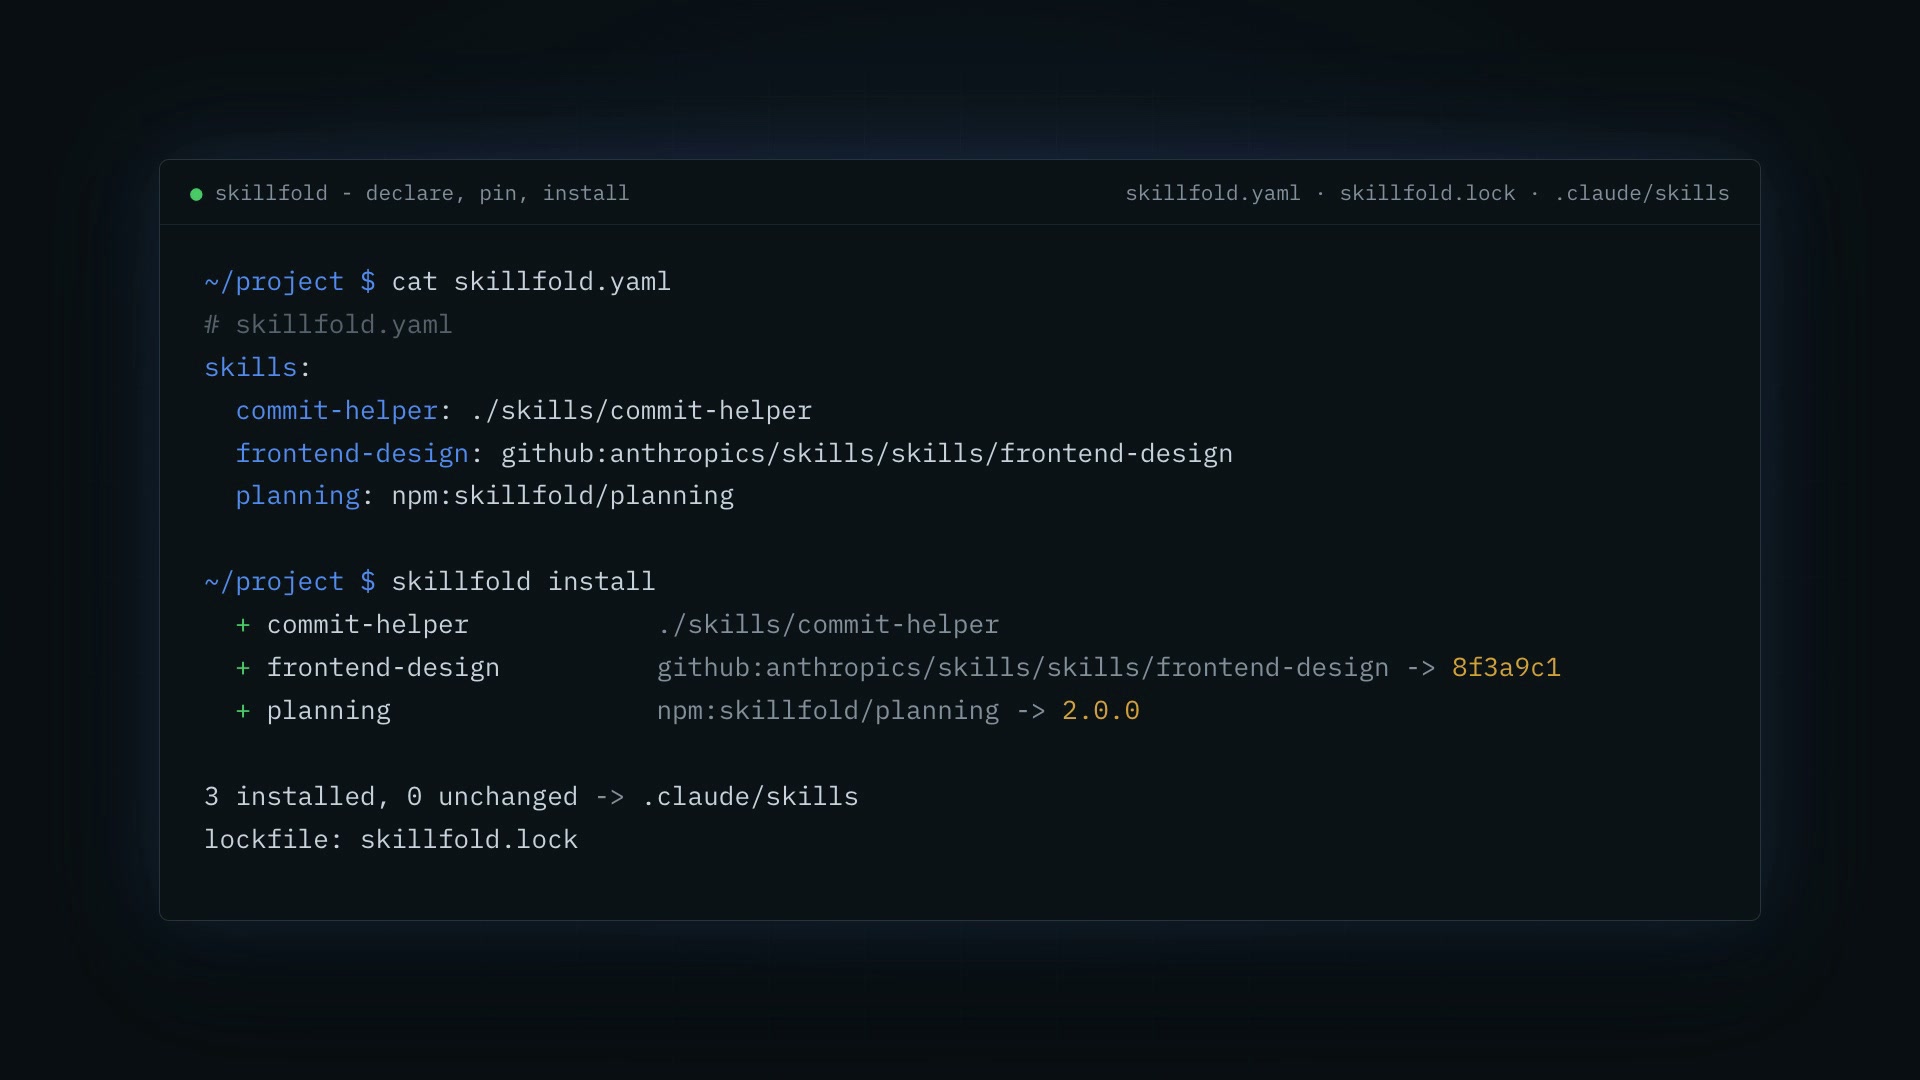The width and height of the screenshot is (1920, 1080).
Task: Click the 'skills:' yaml key
Action: click(x=258, y=368)
